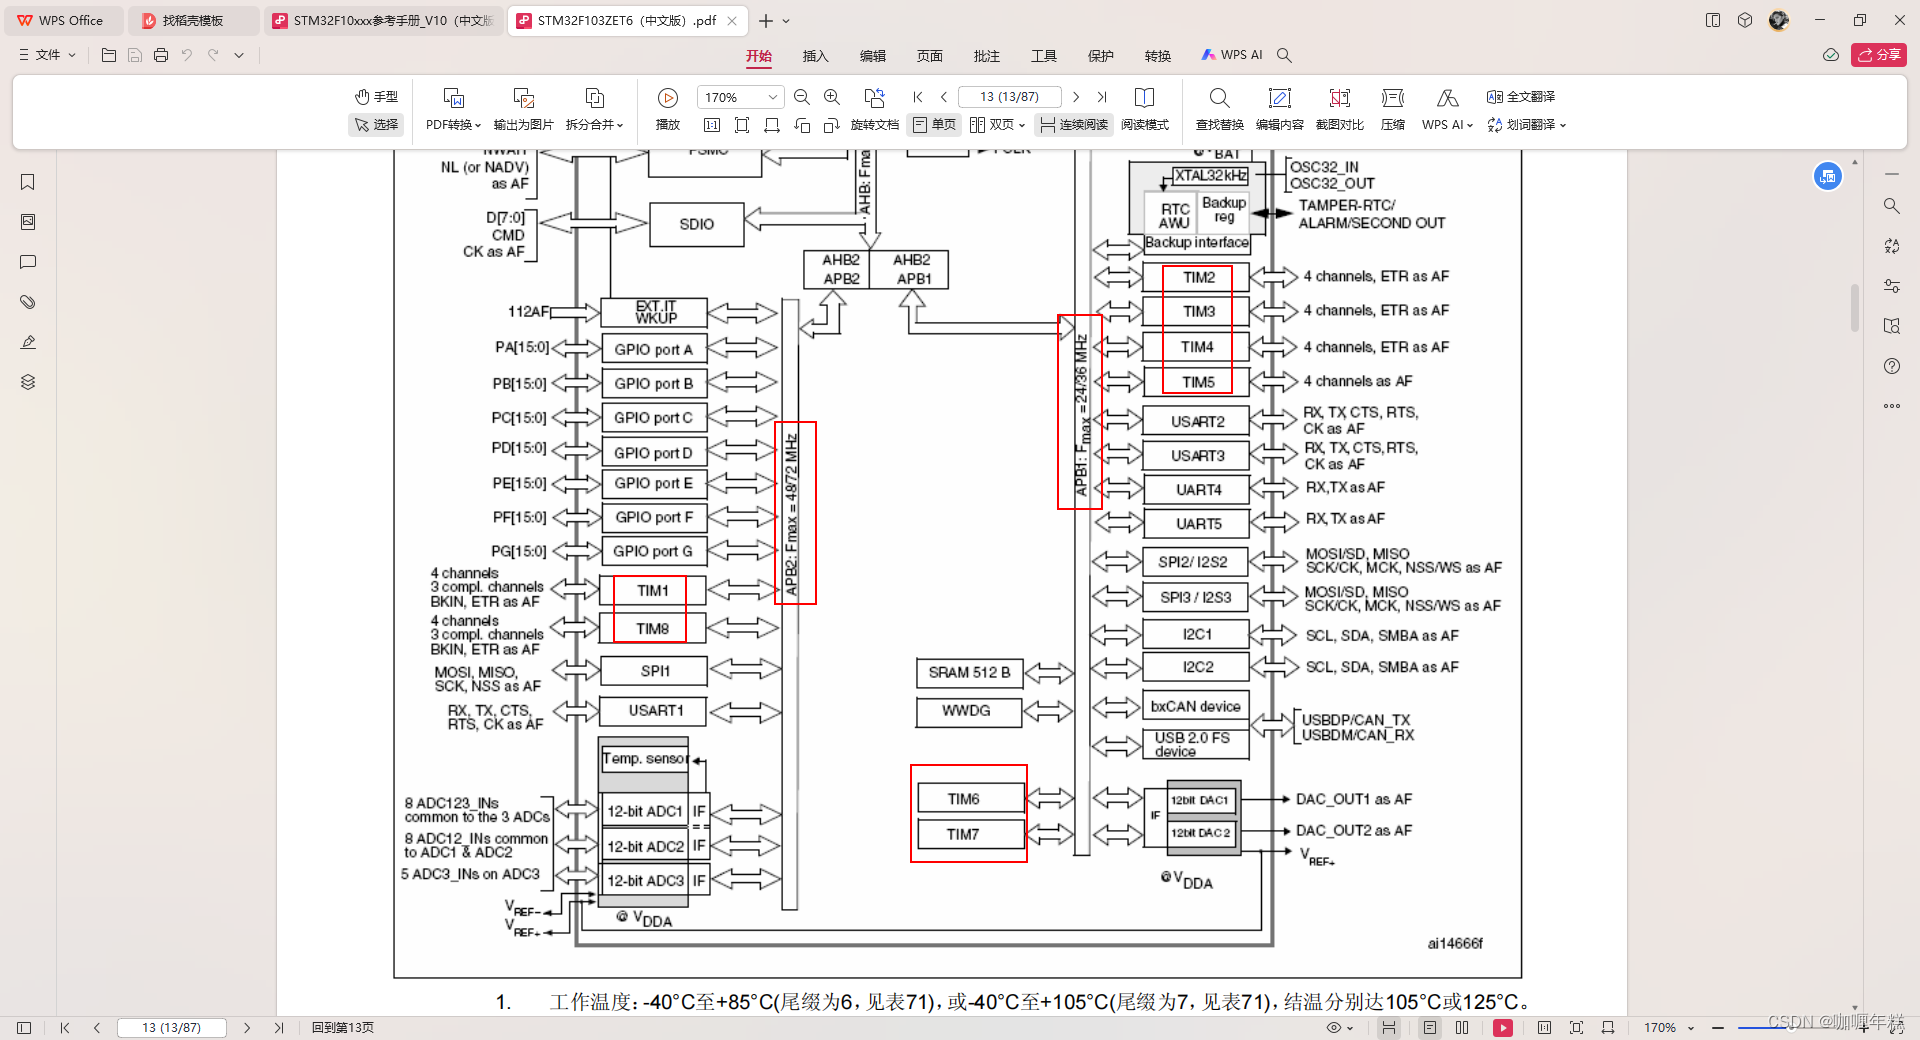This screenshot has height=1040, width=1920.
Task: Open the 170% zoom dropdown in toolbar
Action: (773, 97)
